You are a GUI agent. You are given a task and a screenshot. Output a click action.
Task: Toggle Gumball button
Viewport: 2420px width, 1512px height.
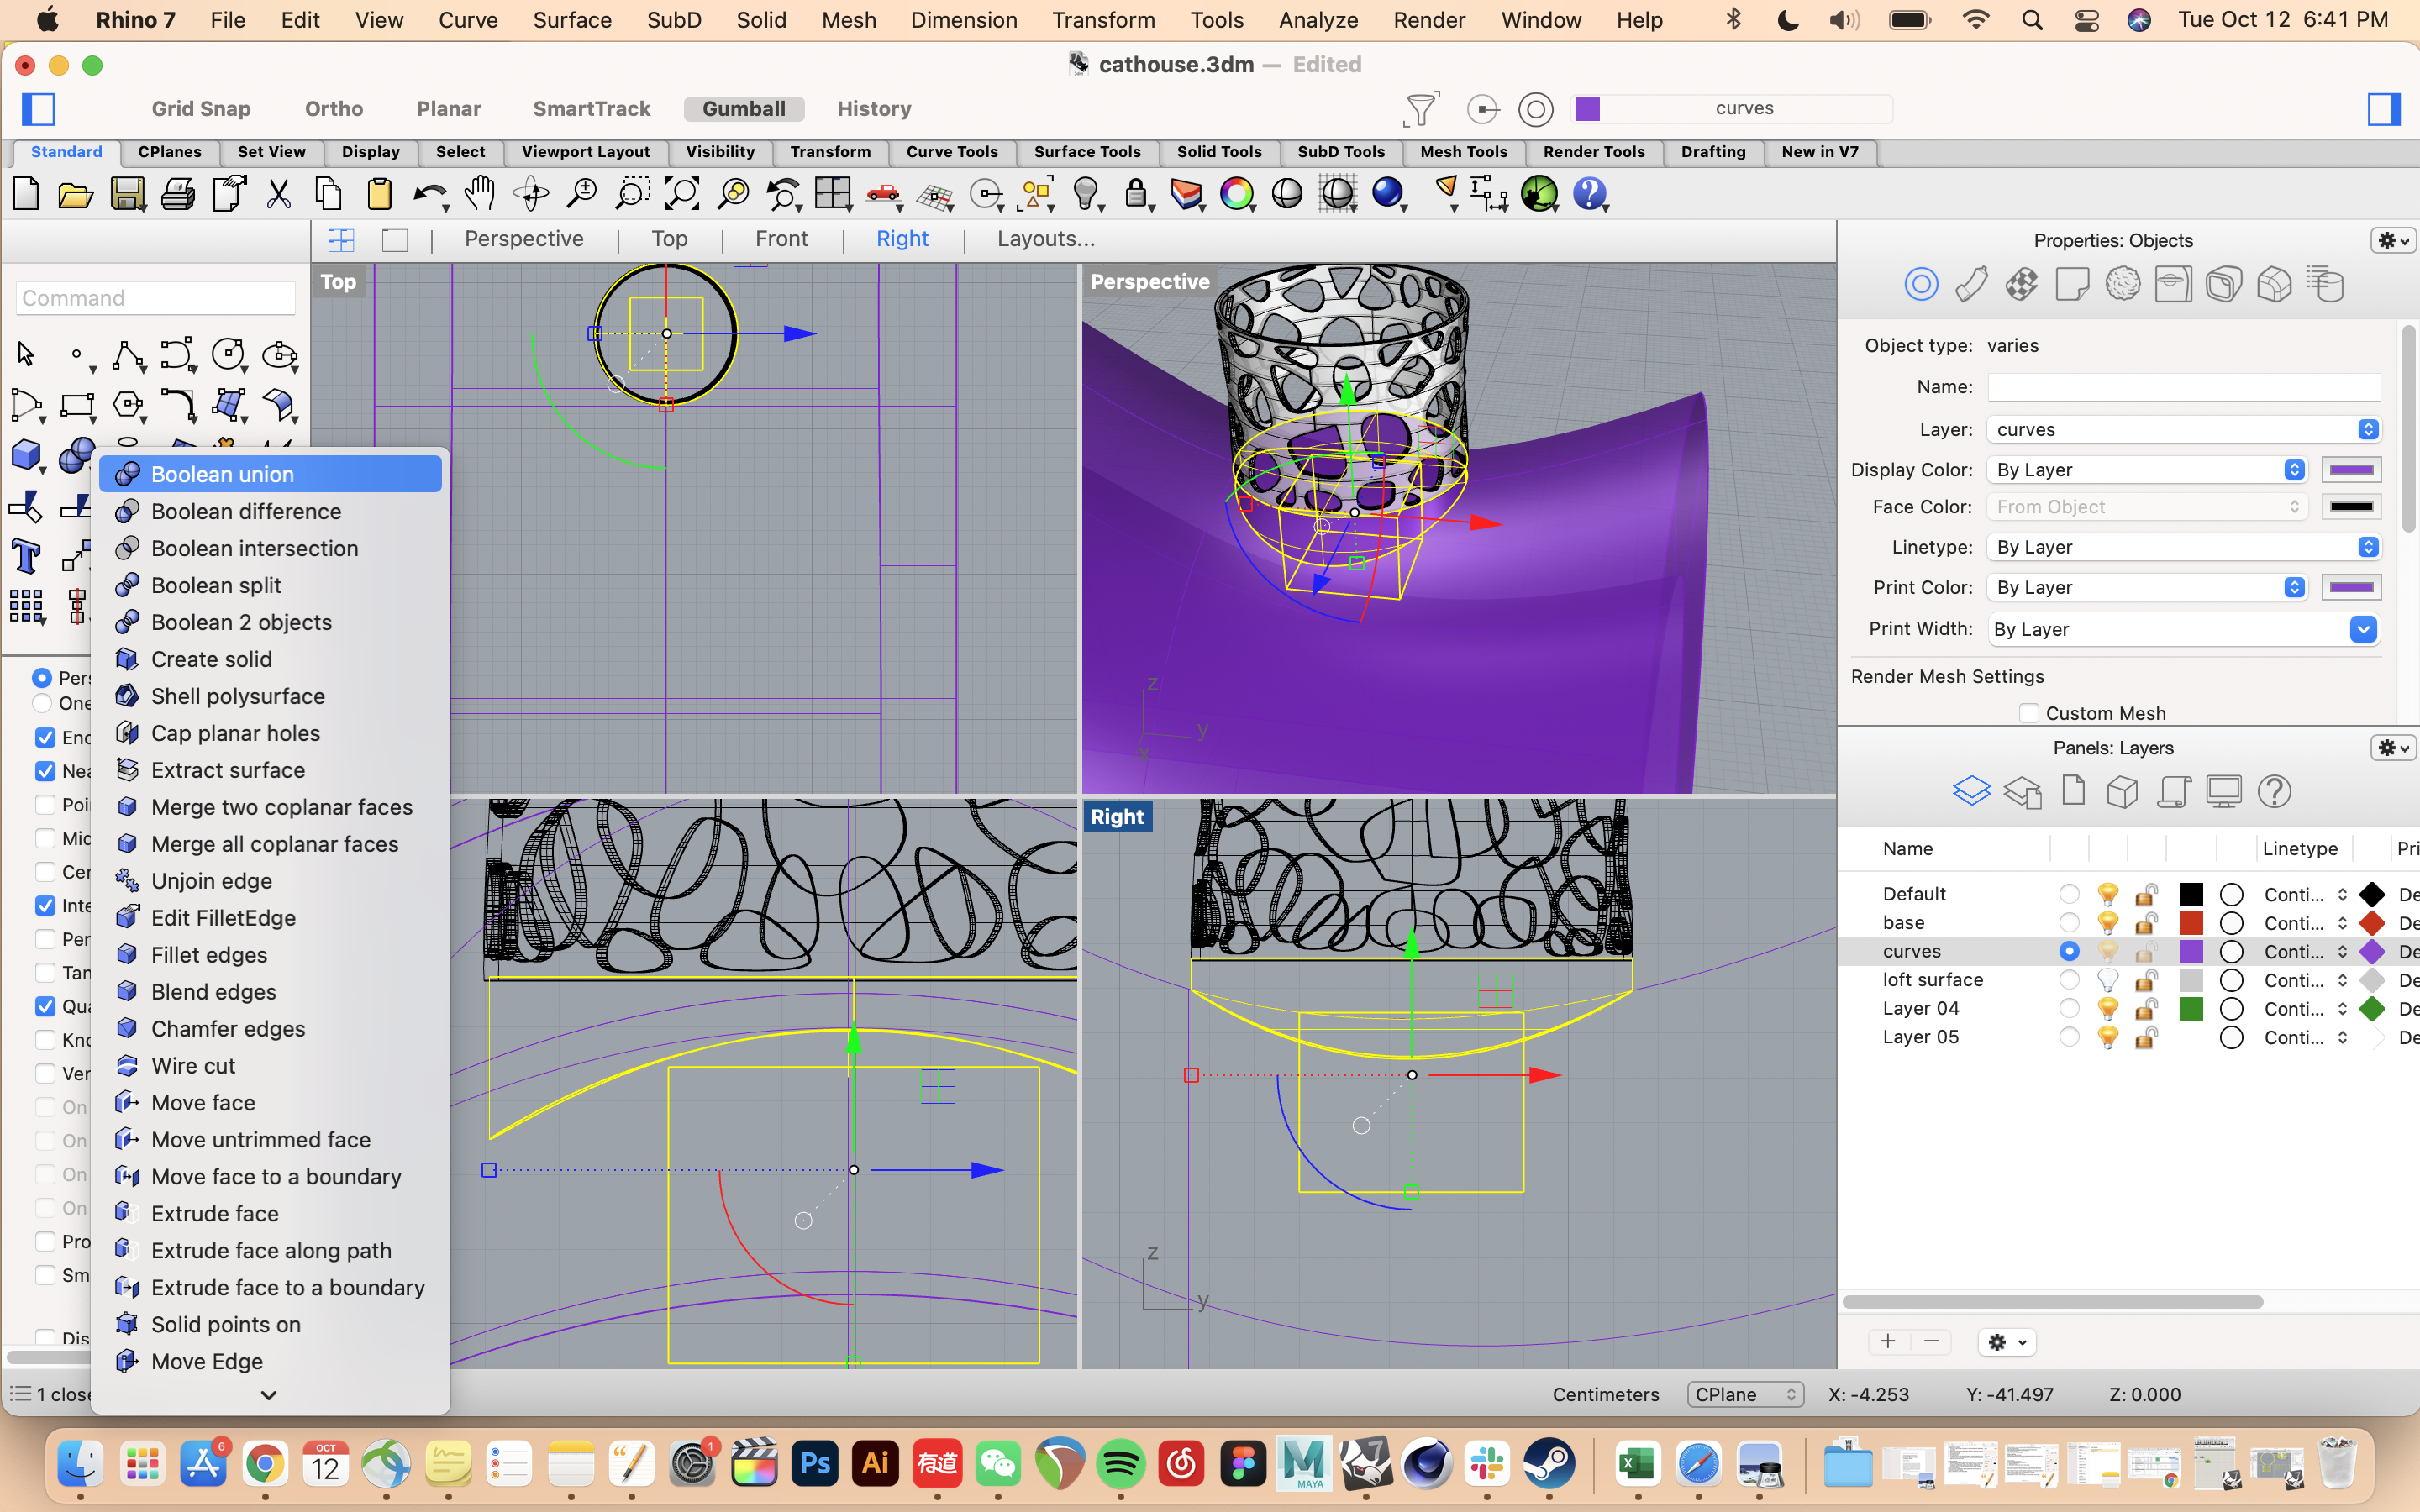[744, 109]
